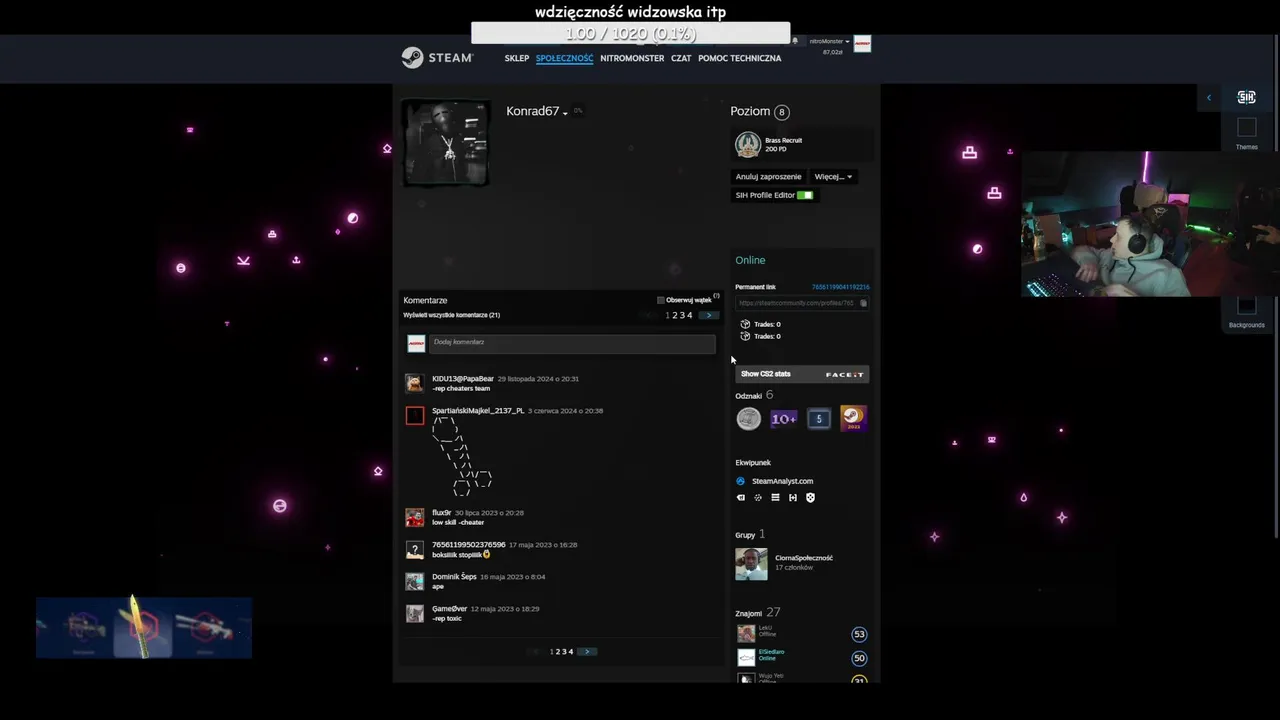Screen dimensions: 1280x720
Task: Click the stream goal progress bar
Action: point(631,33)
